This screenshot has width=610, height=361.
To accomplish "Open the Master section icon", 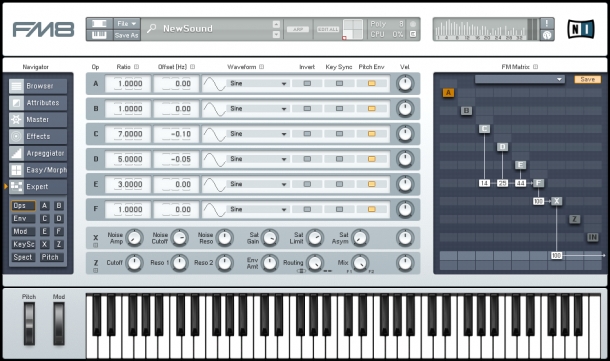I will (x=16, y=119).
